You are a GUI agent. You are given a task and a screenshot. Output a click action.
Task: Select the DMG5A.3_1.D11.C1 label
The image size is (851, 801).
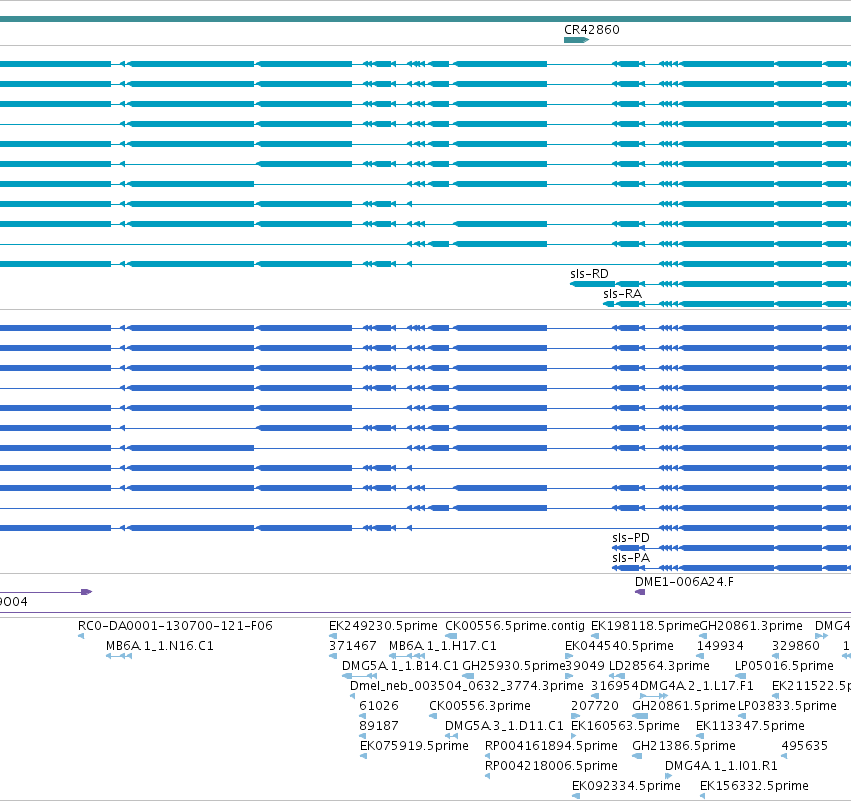[504, 726]
